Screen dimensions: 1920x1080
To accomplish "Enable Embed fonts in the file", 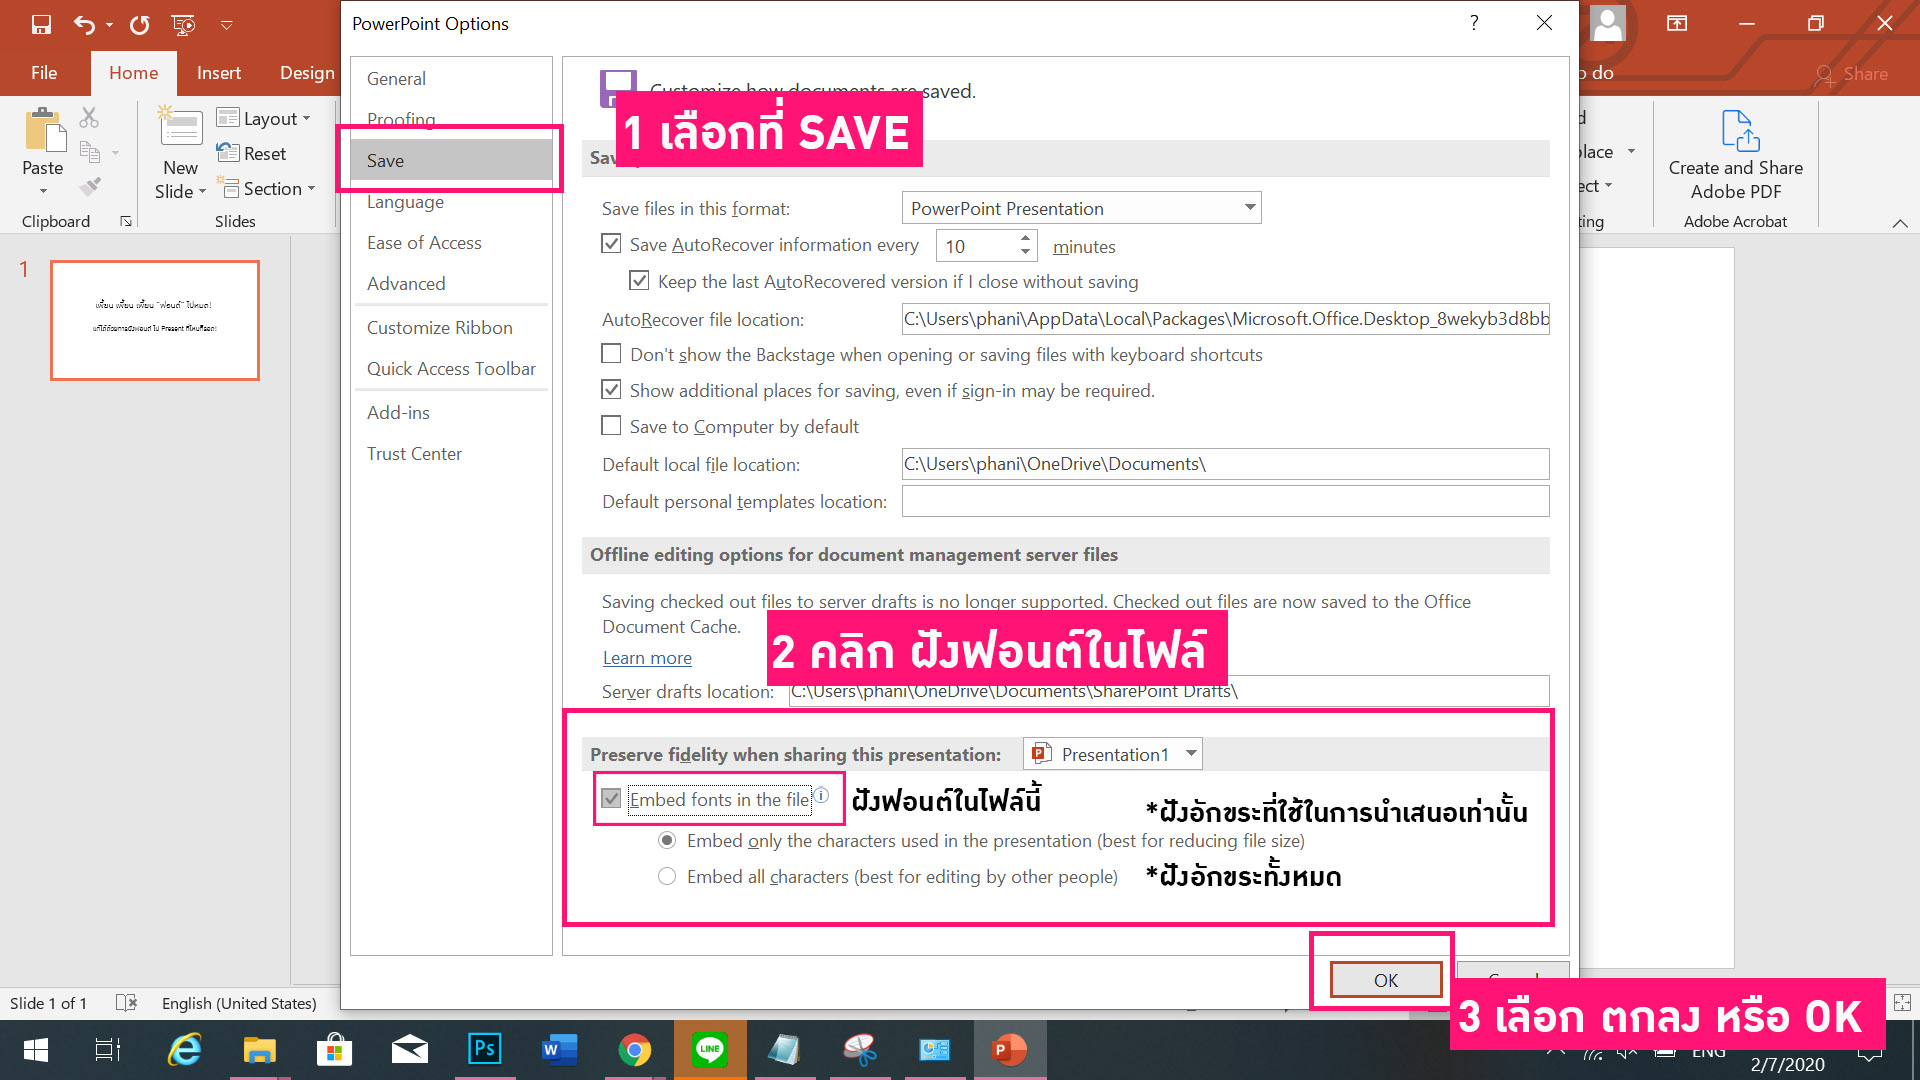I will point(611,799).
